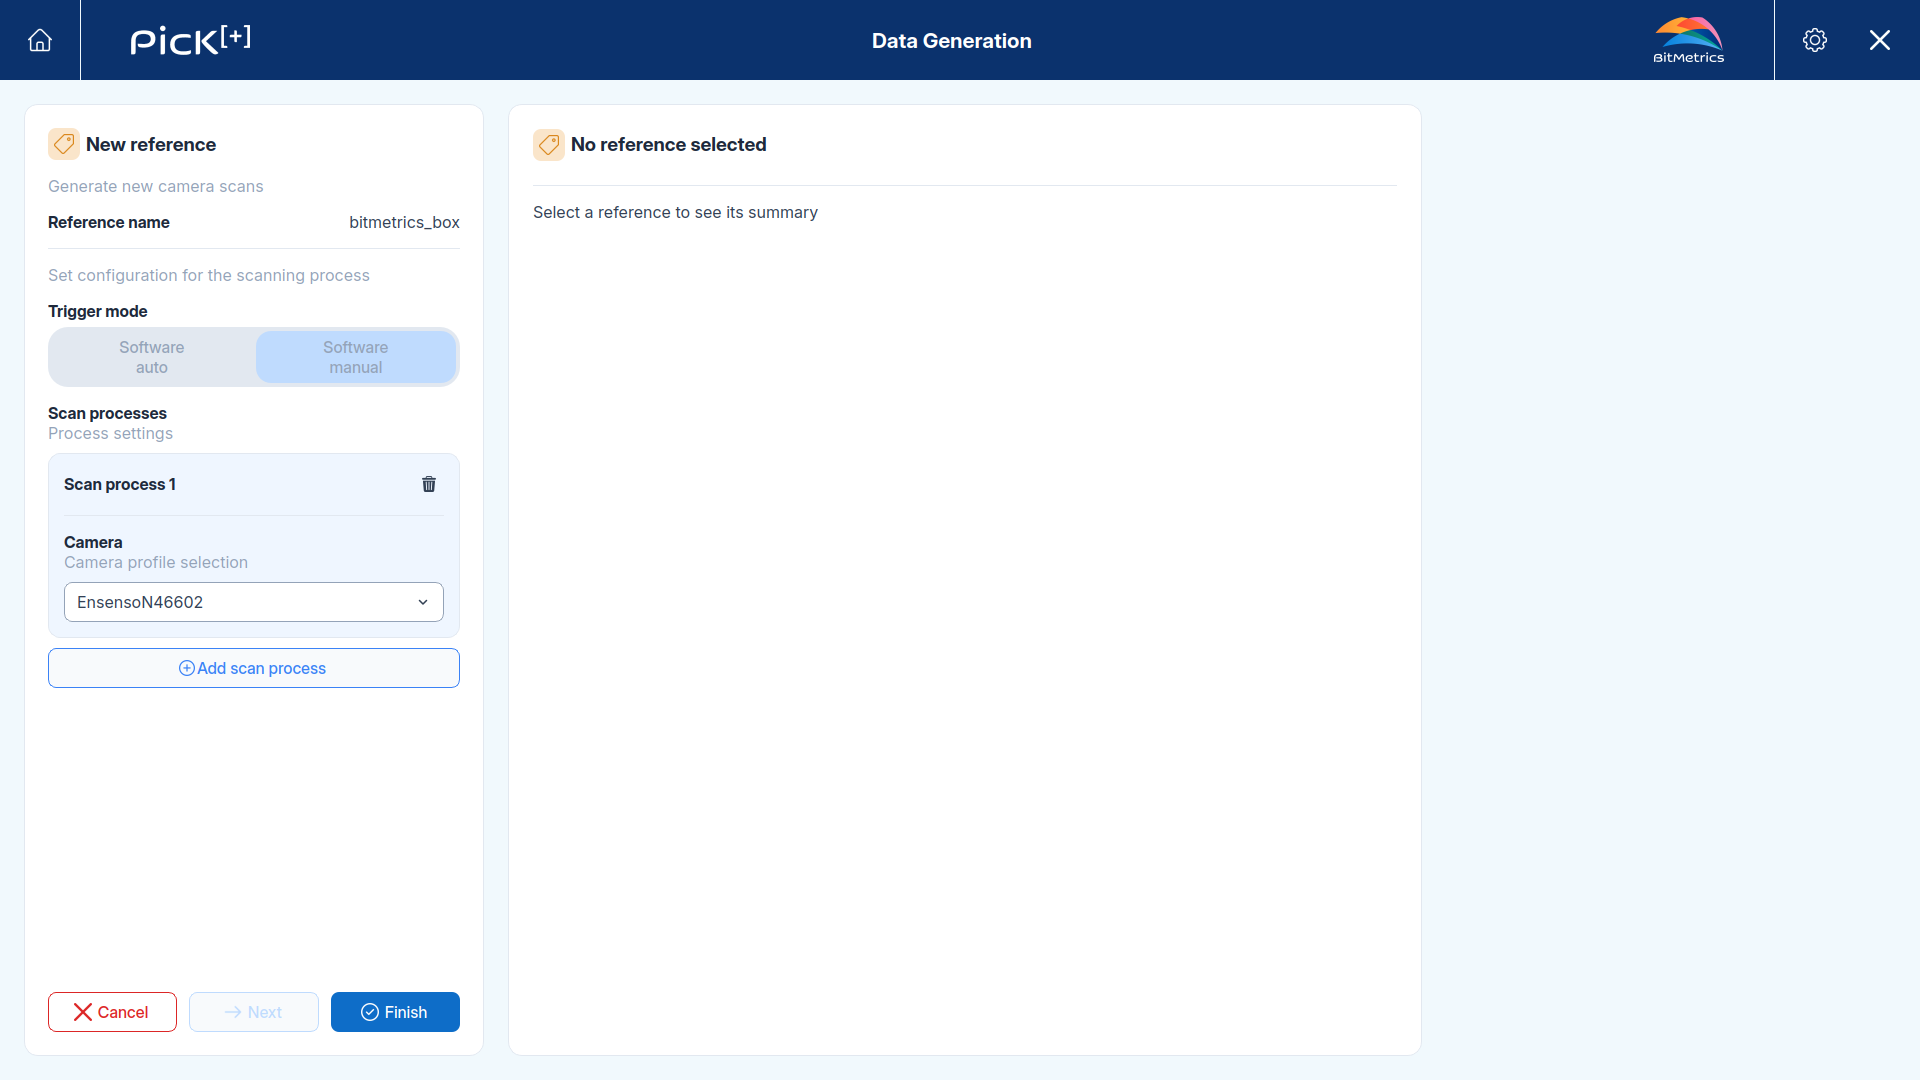Click the 'Generate new camera scans' text

tap(156, 186)
